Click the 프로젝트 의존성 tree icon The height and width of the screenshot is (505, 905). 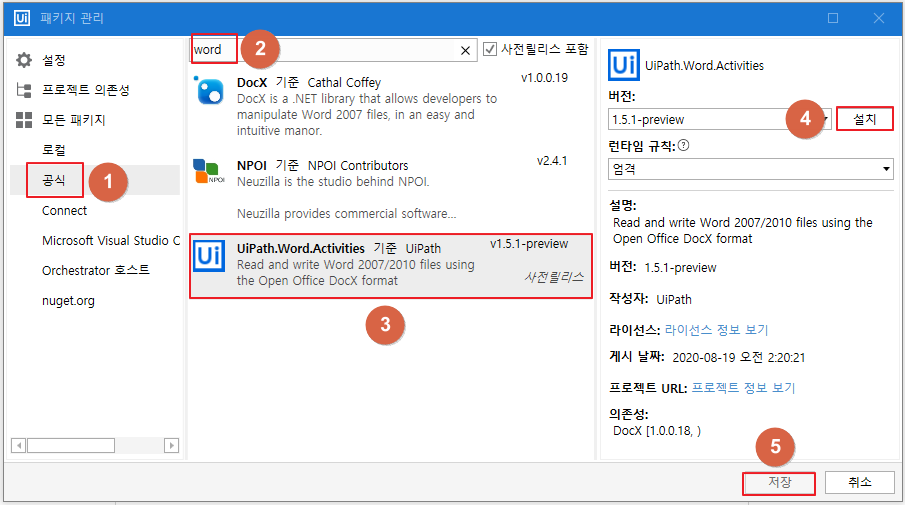(24, 90)
